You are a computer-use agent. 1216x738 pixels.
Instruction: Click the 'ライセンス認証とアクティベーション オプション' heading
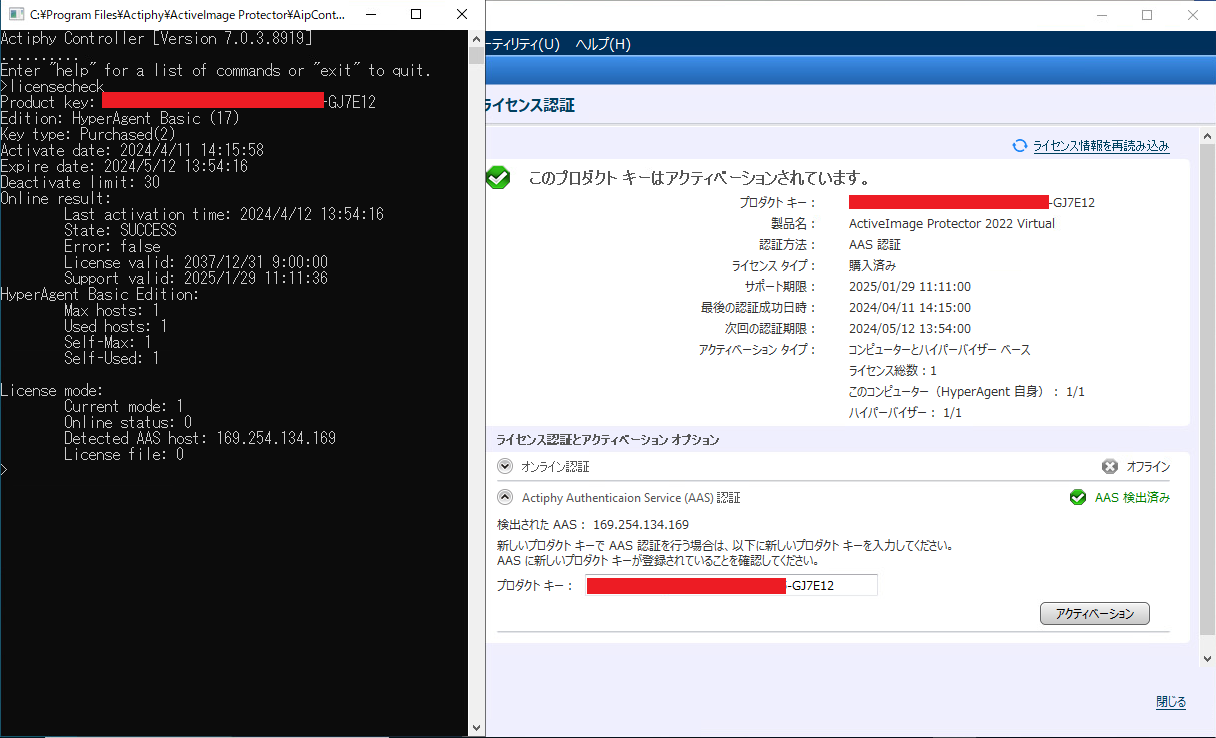click(x=608, y=440)
